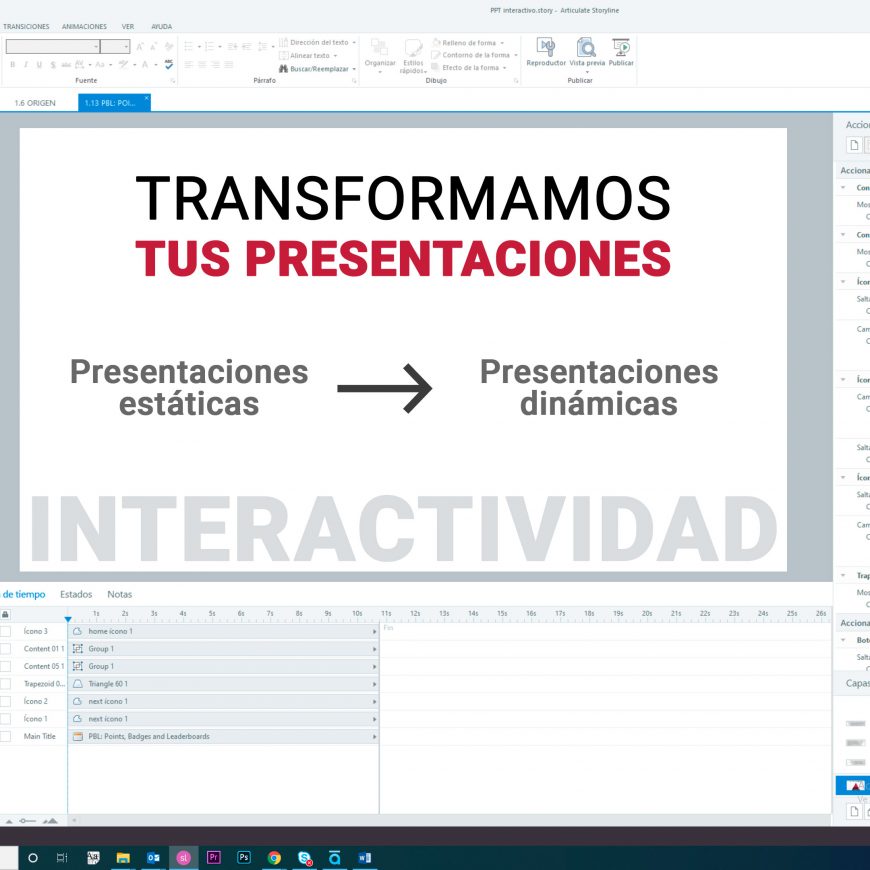870x870 pixels.
Task: Open the Efecto de la forma dropdown
Action: 504,68
